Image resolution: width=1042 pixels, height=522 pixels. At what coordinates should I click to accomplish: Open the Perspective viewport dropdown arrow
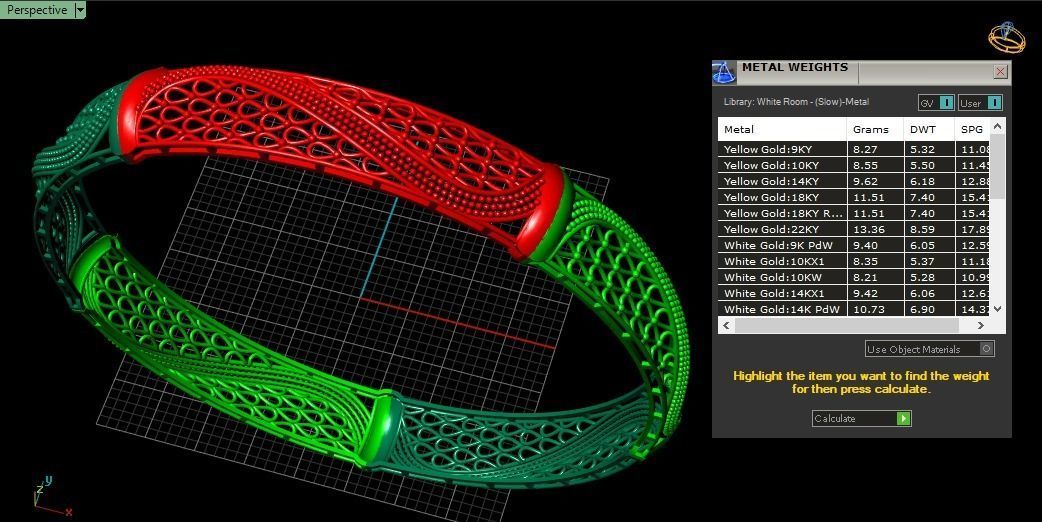80,10
